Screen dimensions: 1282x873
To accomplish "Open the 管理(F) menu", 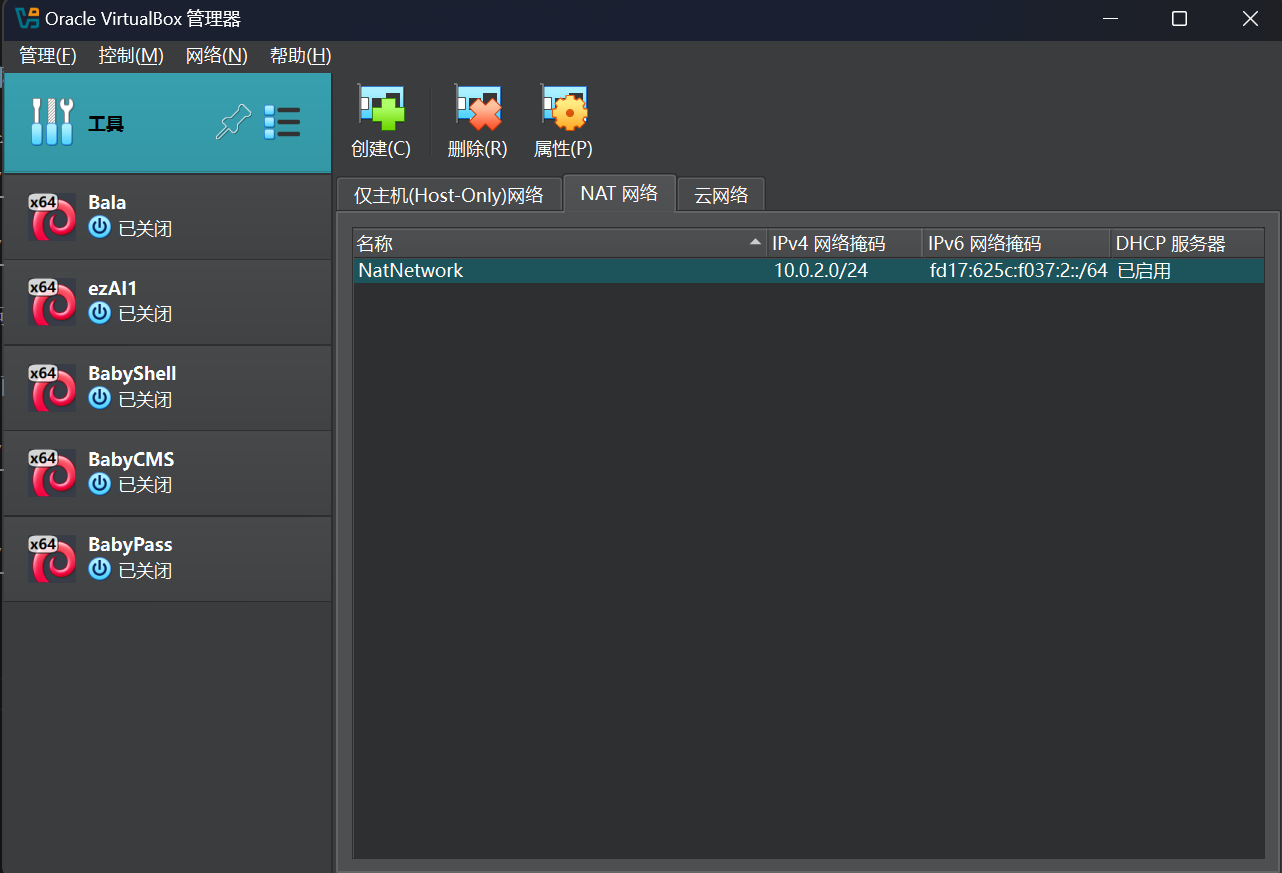I will click(47, 56).
